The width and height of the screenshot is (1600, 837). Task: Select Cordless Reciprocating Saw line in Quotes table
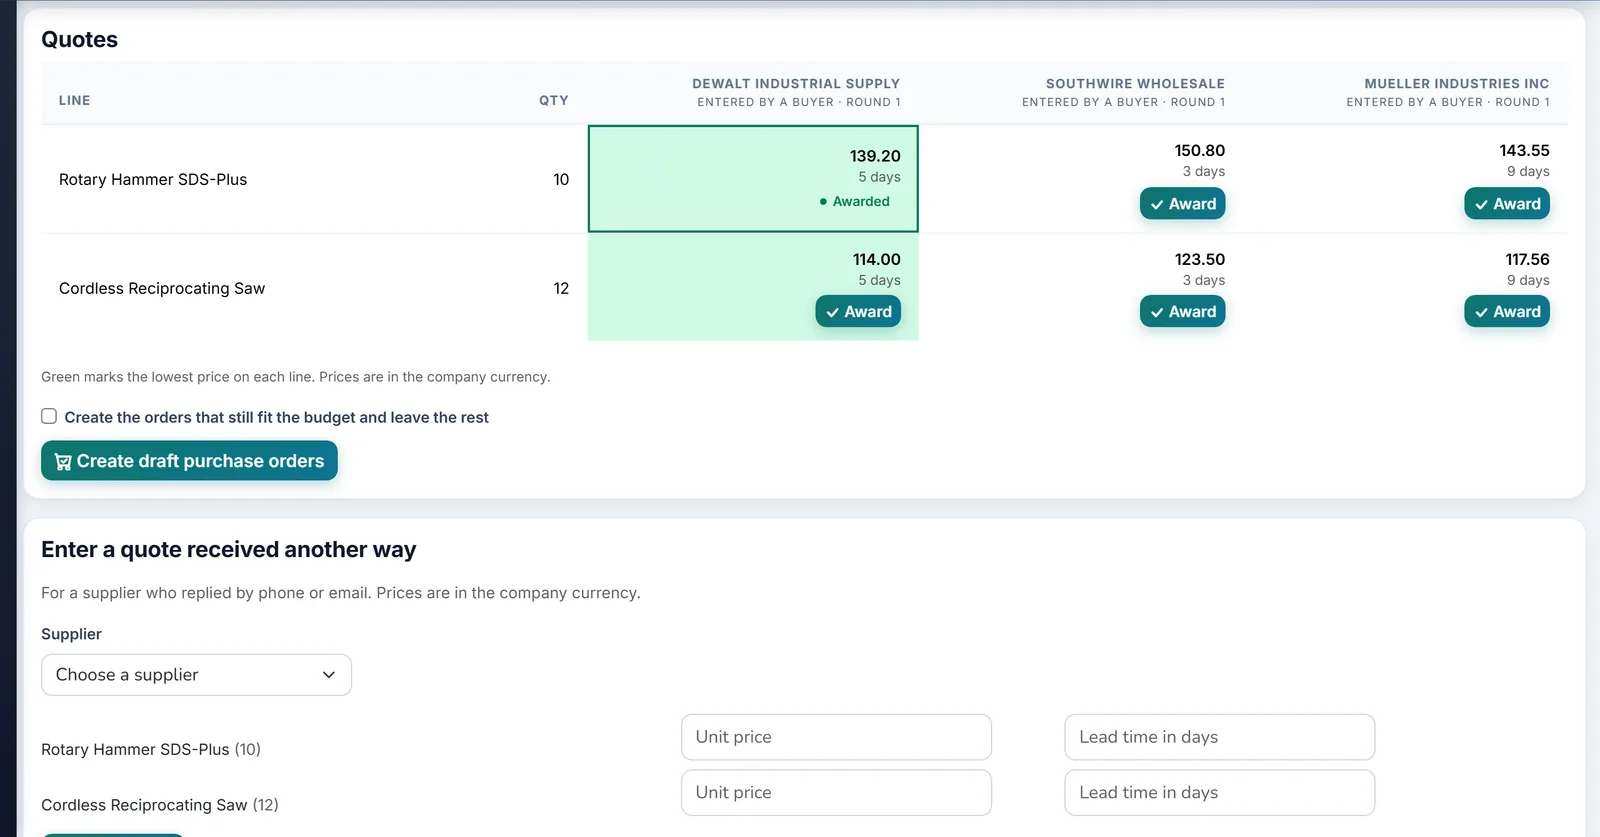[162, 288]
